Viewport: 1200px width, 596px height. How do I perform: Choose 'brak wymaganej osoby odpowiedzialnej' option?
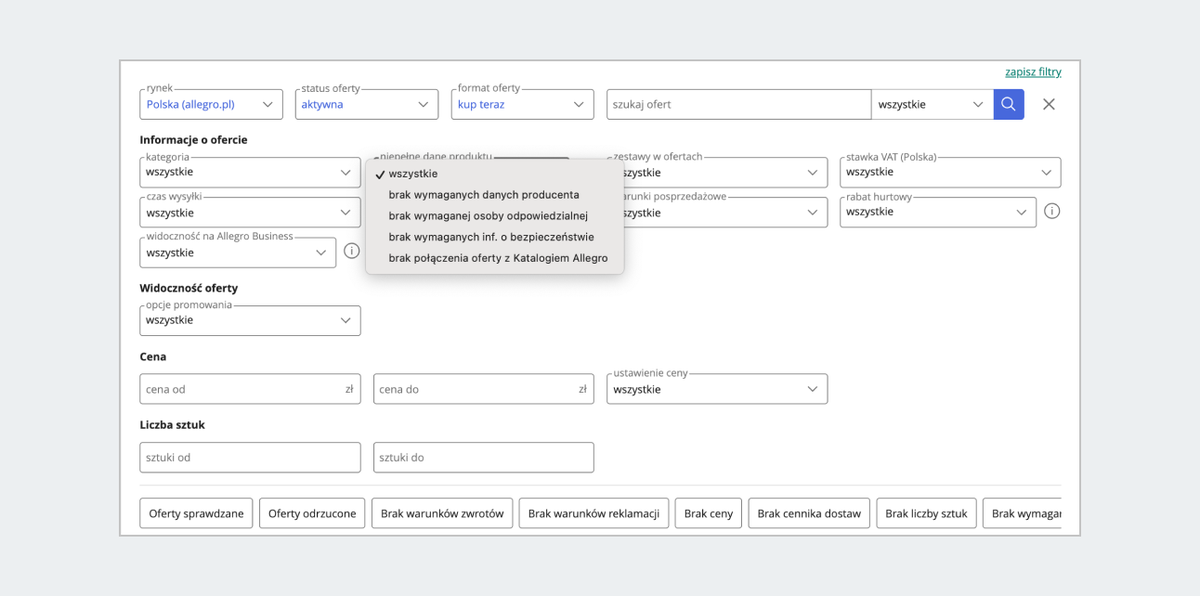pos(488,215)
